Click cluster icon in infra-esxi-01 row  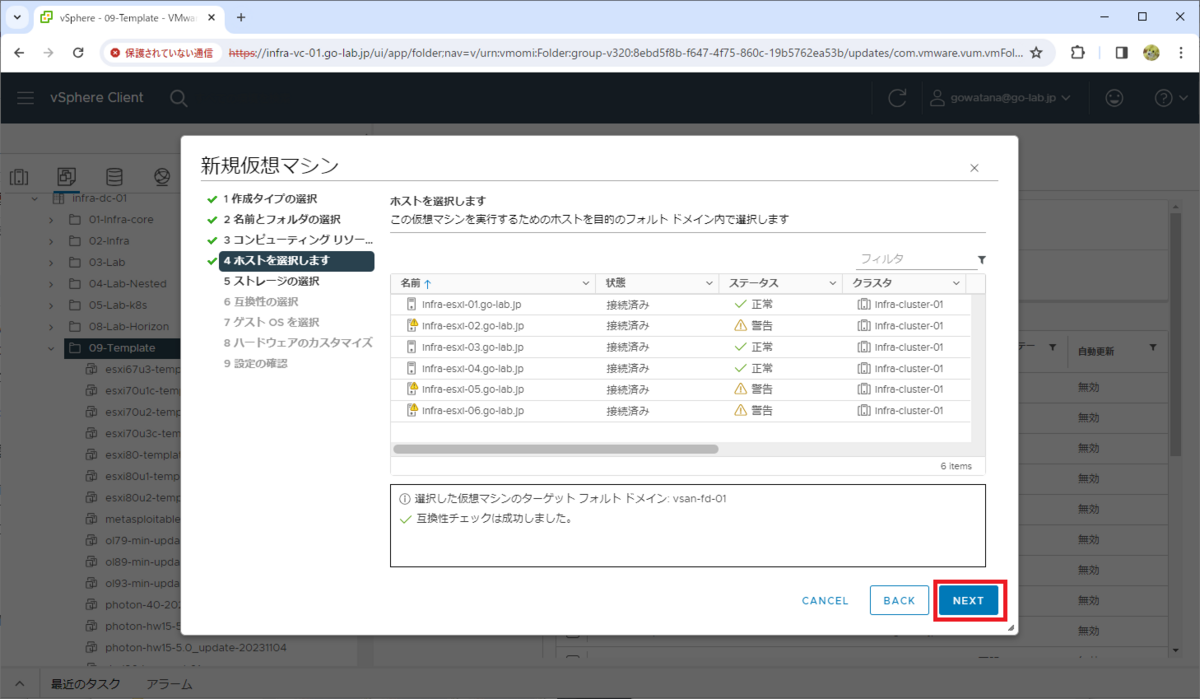tap(864, 304)
